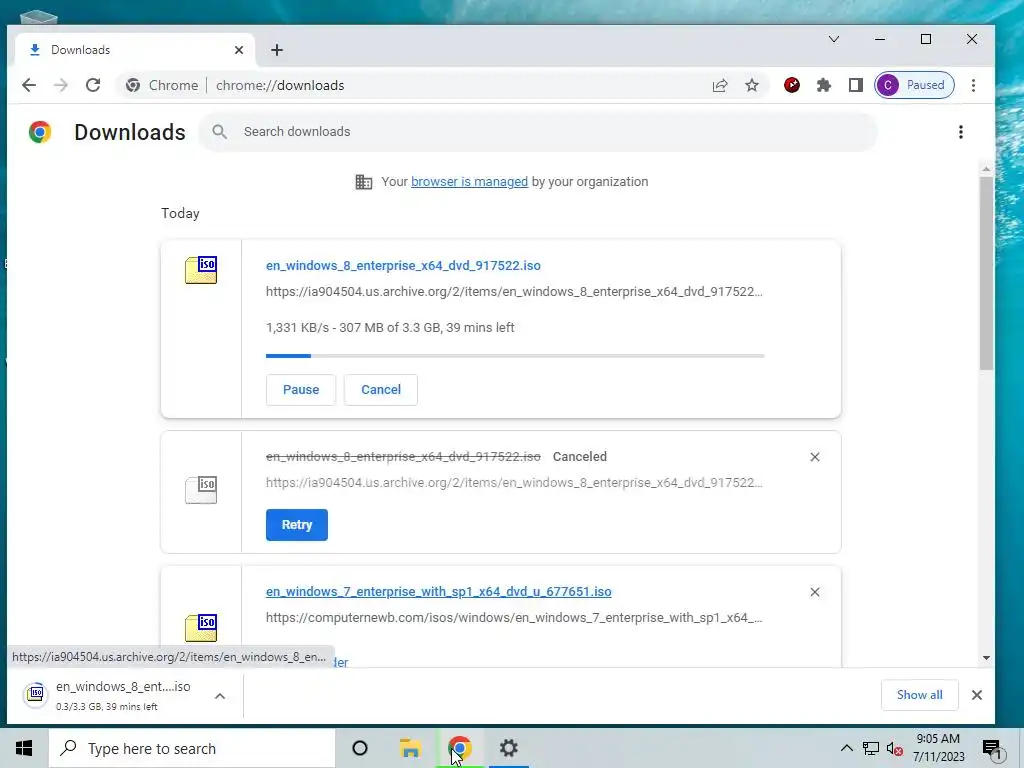
Task: Click the 'Today' date heading
Action: [x=180, y=214]
